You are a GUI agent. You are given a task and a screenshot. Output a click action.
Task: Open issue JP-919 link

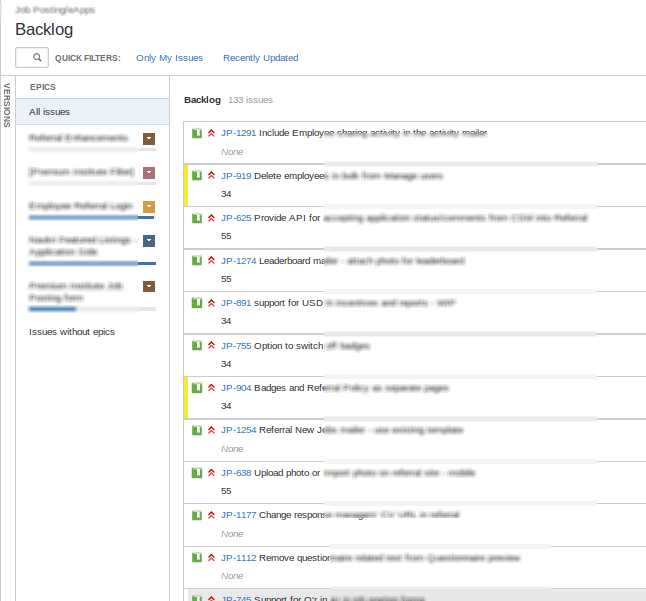click(x=236, y=176)
